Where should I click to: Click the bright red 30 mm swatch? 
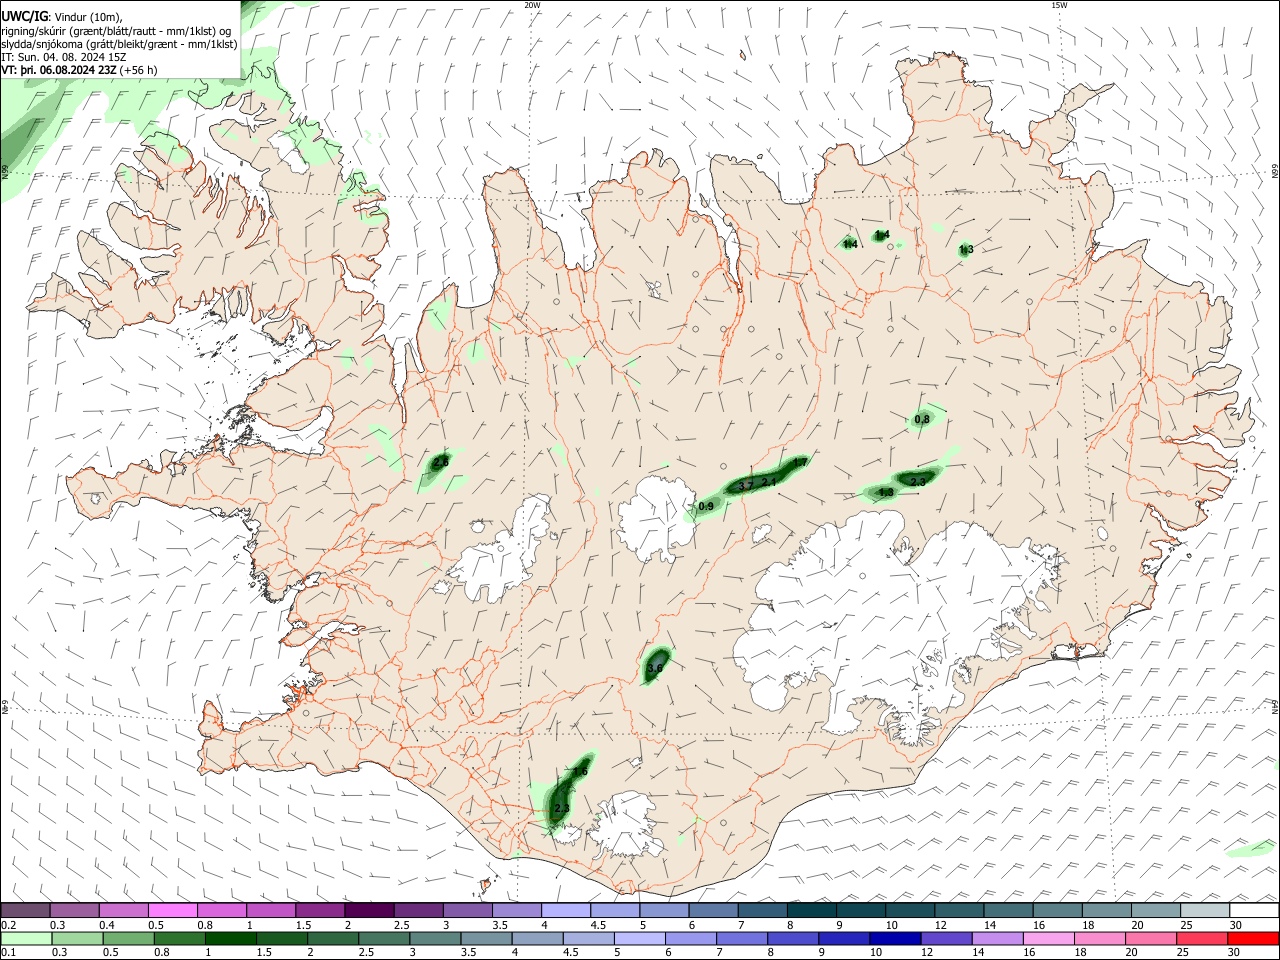(1253, 937)
